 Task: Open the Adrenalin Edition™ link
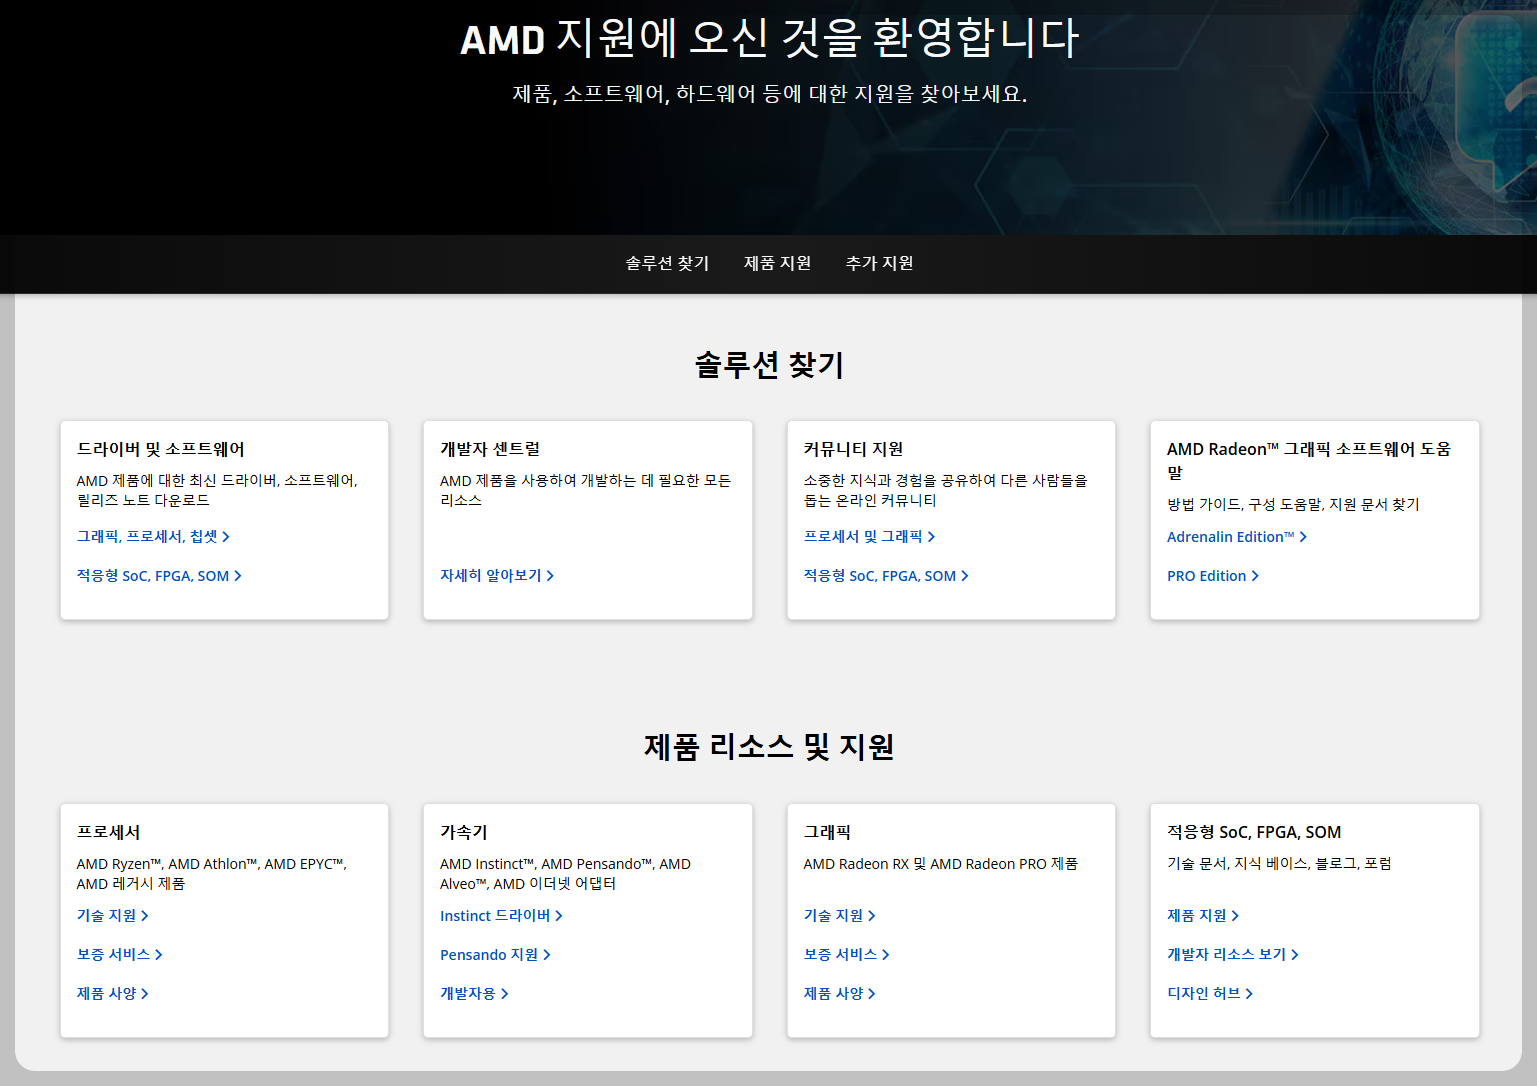pyautogui.click(x=1237, y=537)
